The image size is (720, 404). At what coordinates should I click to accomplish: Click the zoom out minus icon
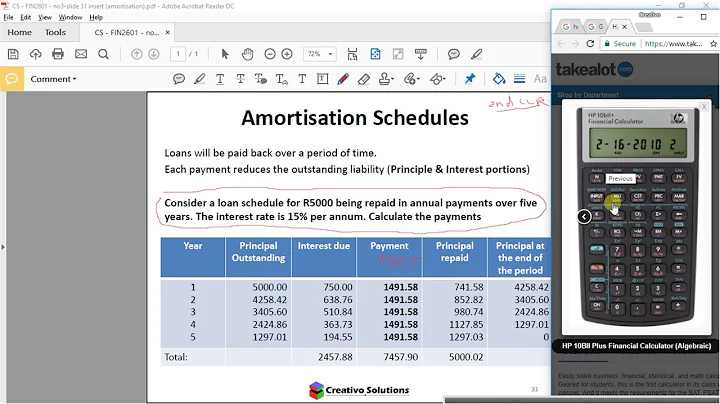coord(270,54)
